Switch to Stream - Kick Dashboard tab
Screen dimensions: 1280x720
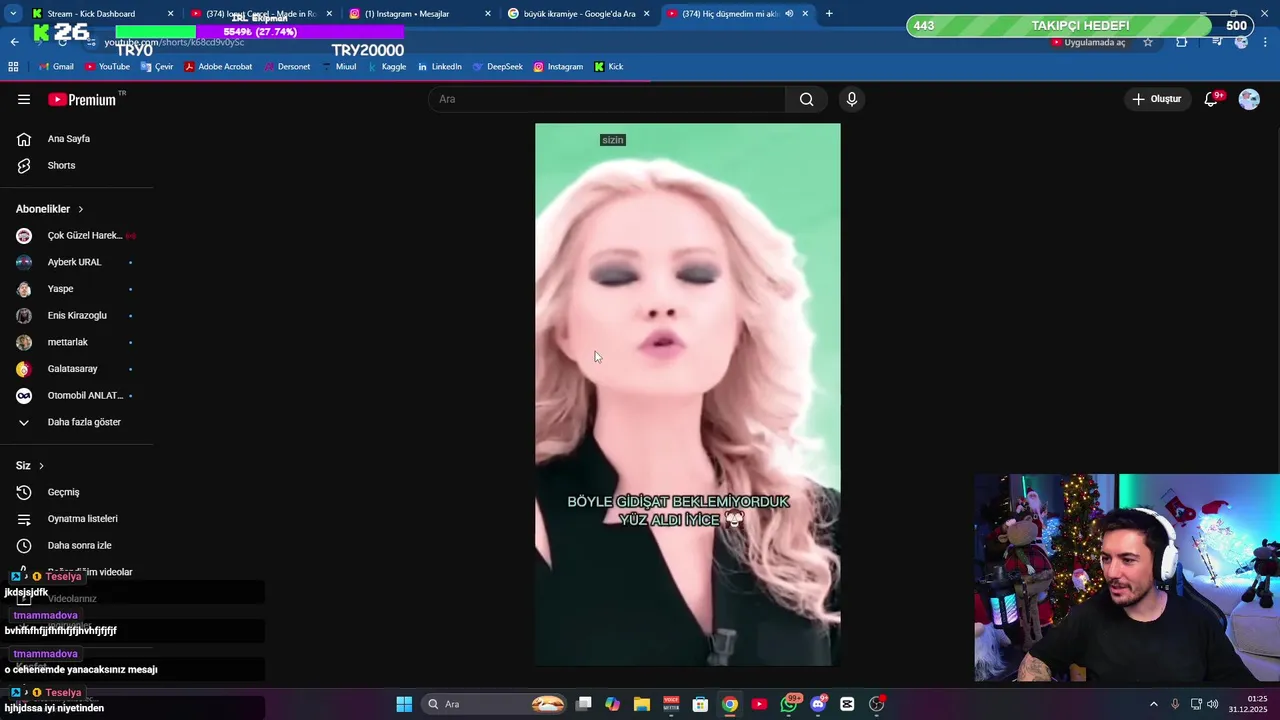(x=101, y=14)
